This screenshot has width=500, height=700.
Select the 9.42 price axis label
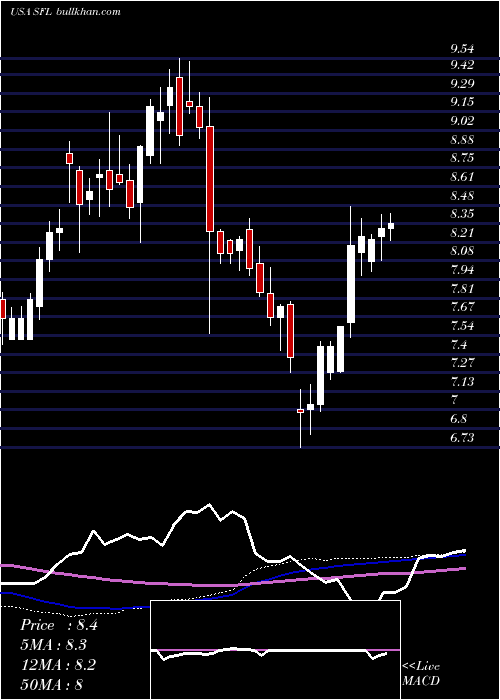point(462,65)
